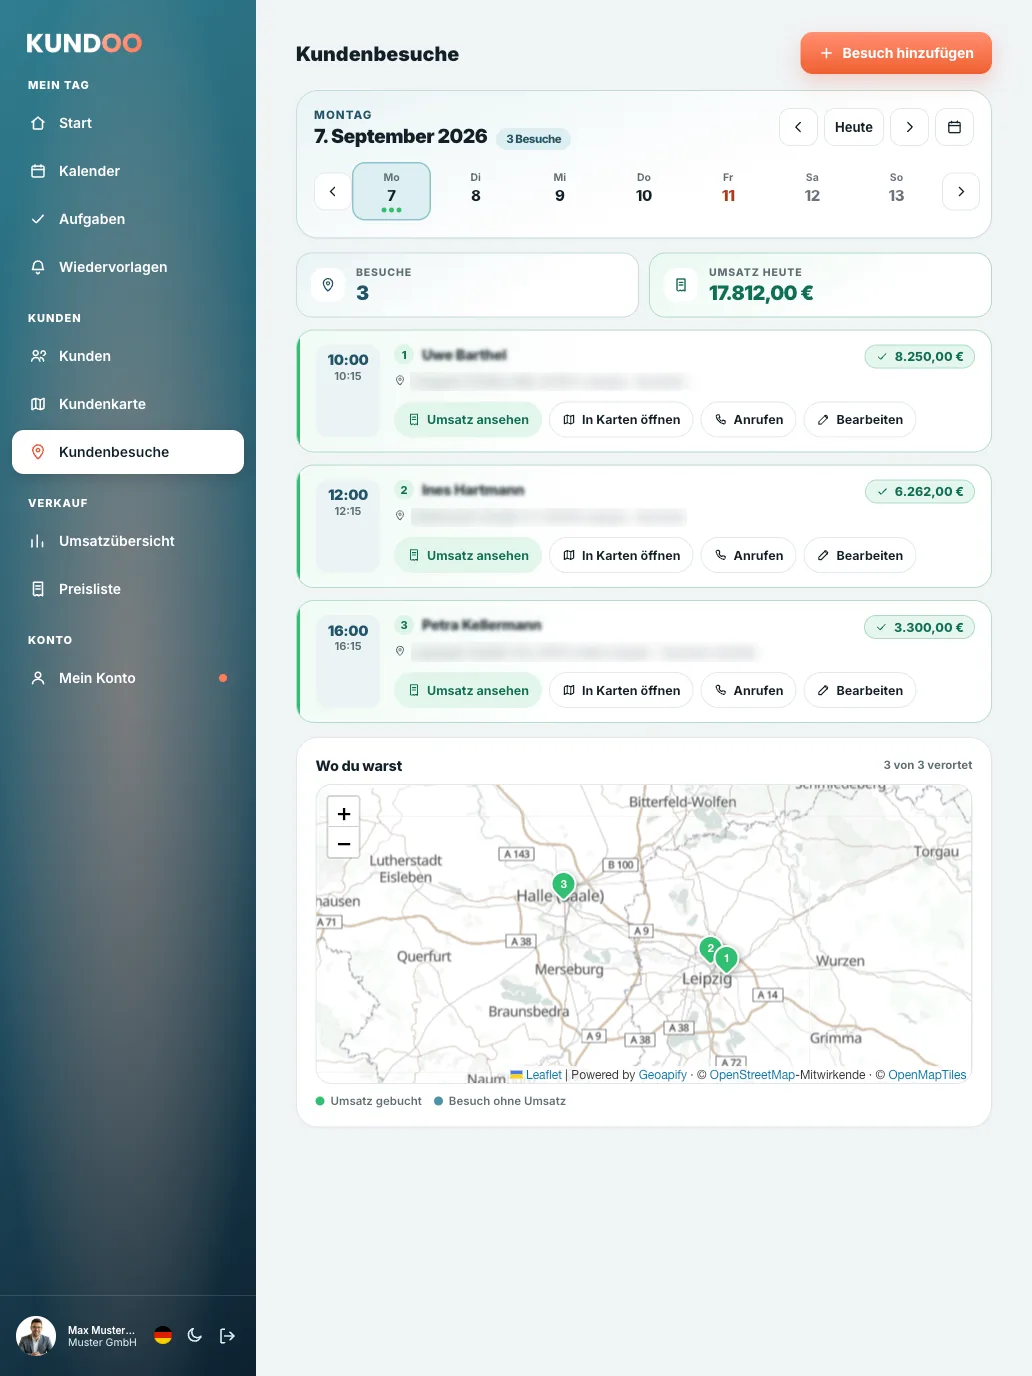Image resolution: width=1032 pixels, height=1376 pixels.
Task: Select Wednesday 9 in the day strip
Action: point(560,189)
